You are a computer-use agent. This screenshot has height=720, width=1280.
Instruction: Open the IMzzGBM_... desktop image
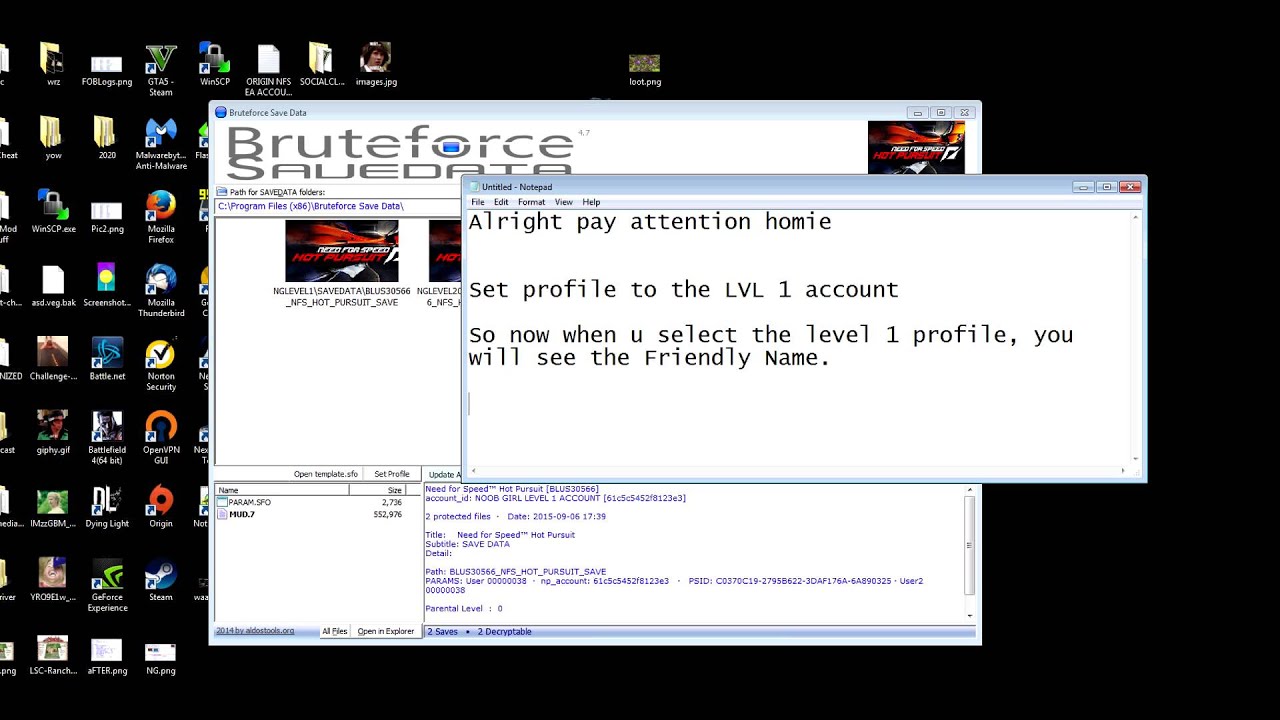click(x=53, y=507)
